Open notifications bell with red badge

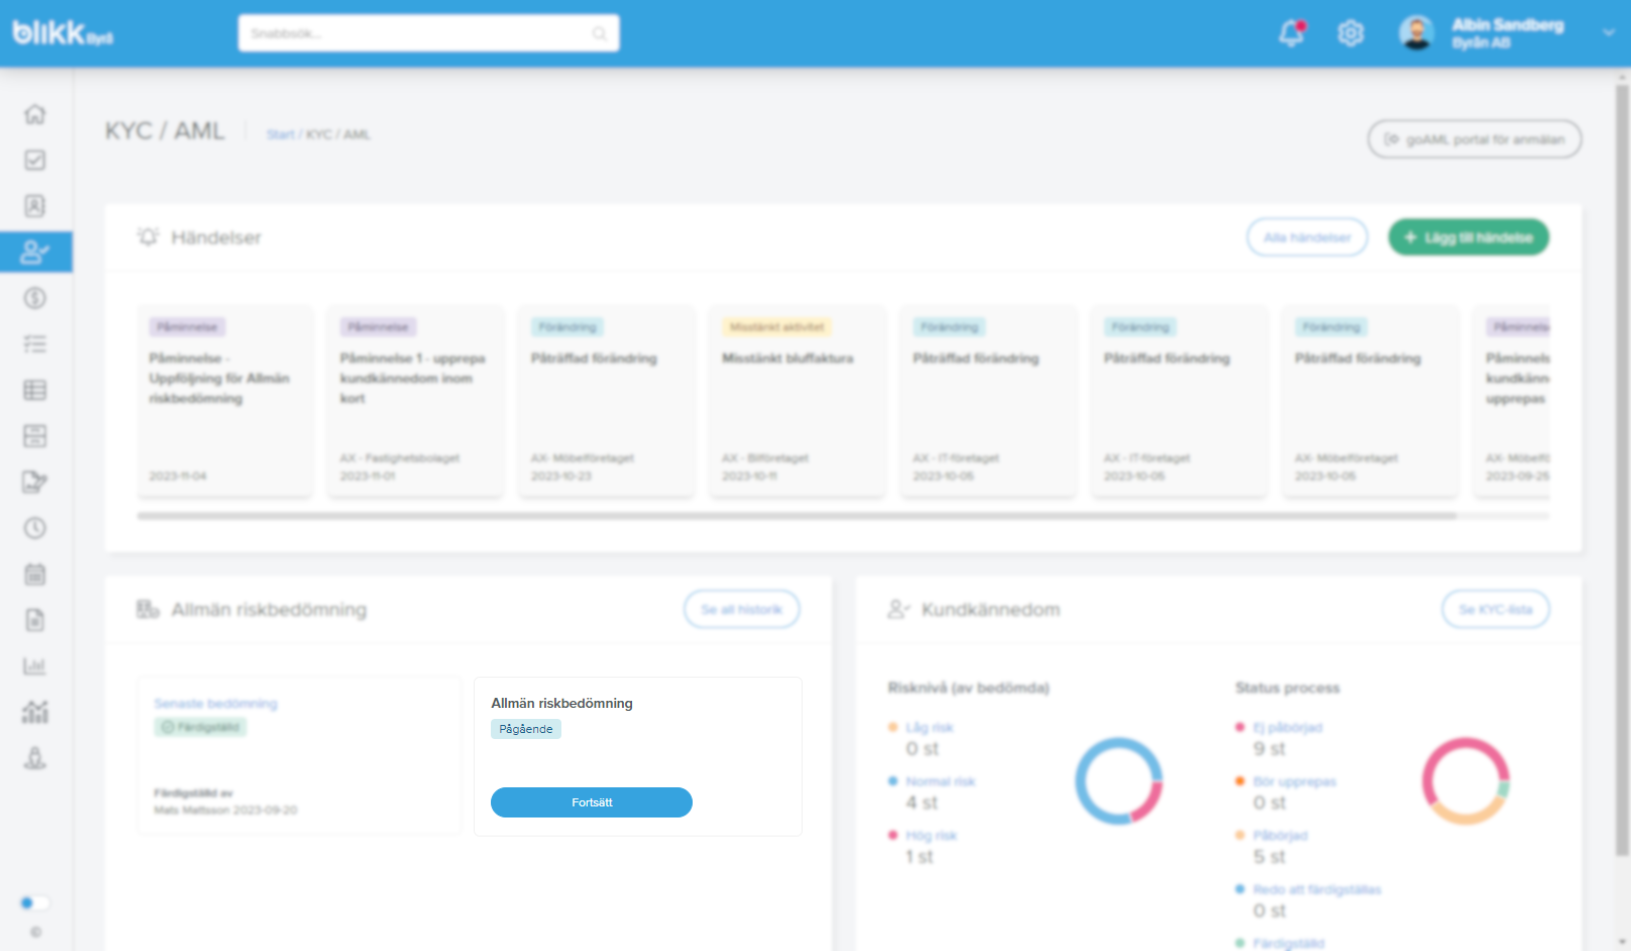[1292, 33]
